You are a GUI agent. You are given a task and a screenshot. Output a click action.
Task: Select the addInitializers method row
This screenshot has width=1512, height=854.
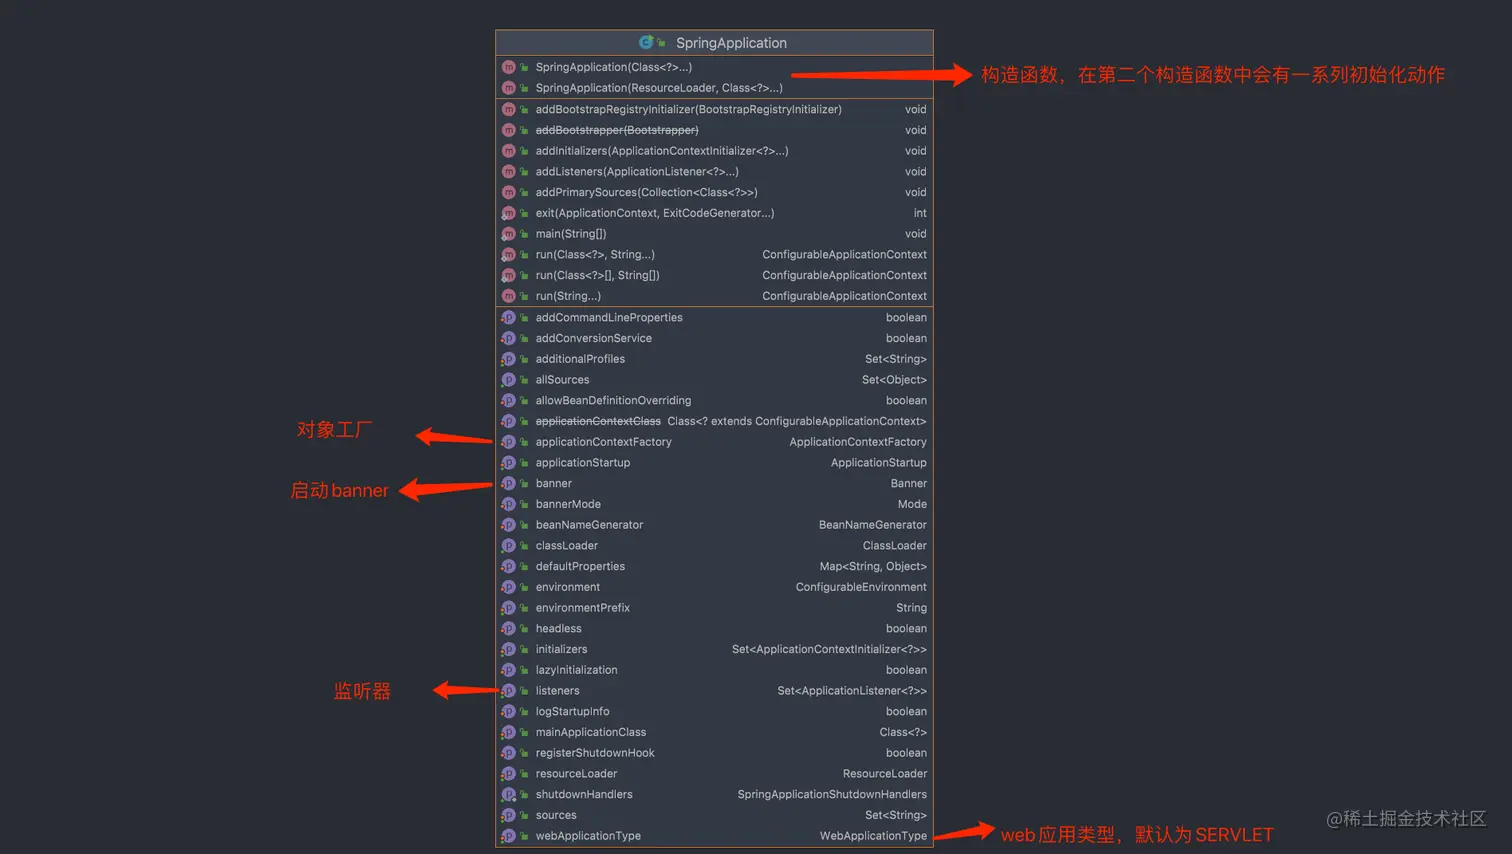tap(714, 151)
